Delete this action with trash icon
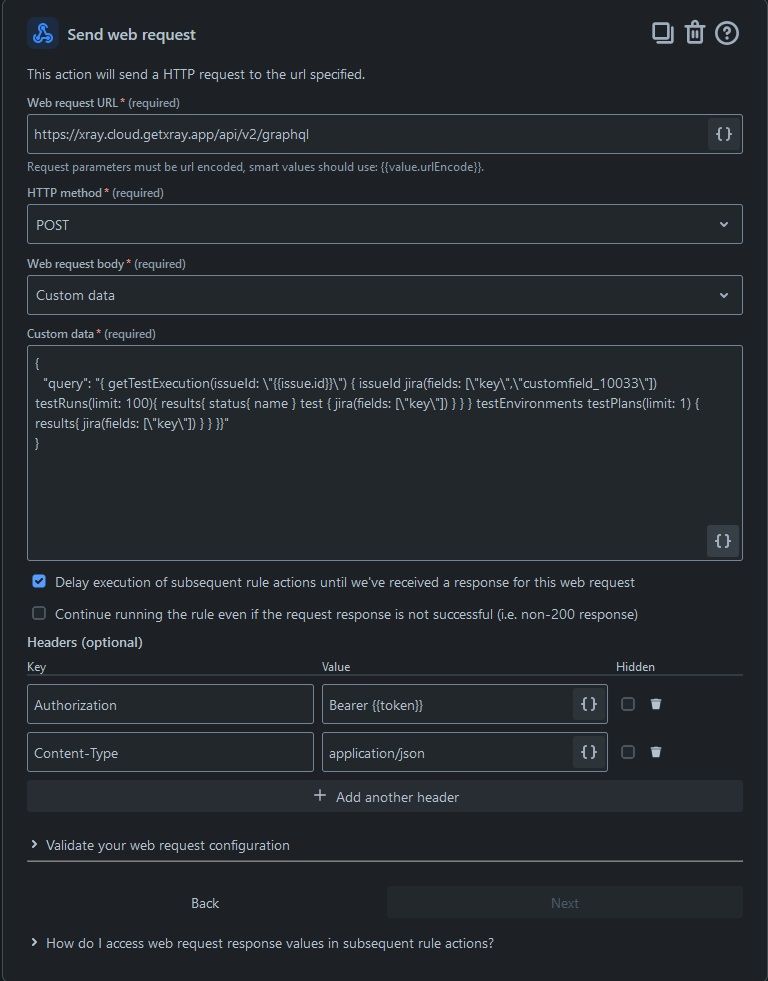The image size is (768, 981). [x=695, y=33]
